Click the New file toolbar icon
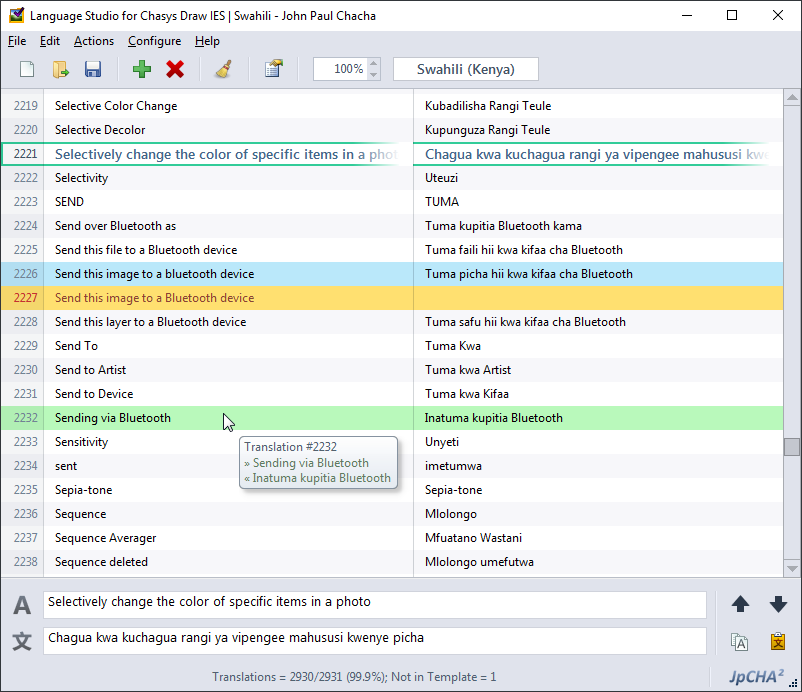 [27, 69]
